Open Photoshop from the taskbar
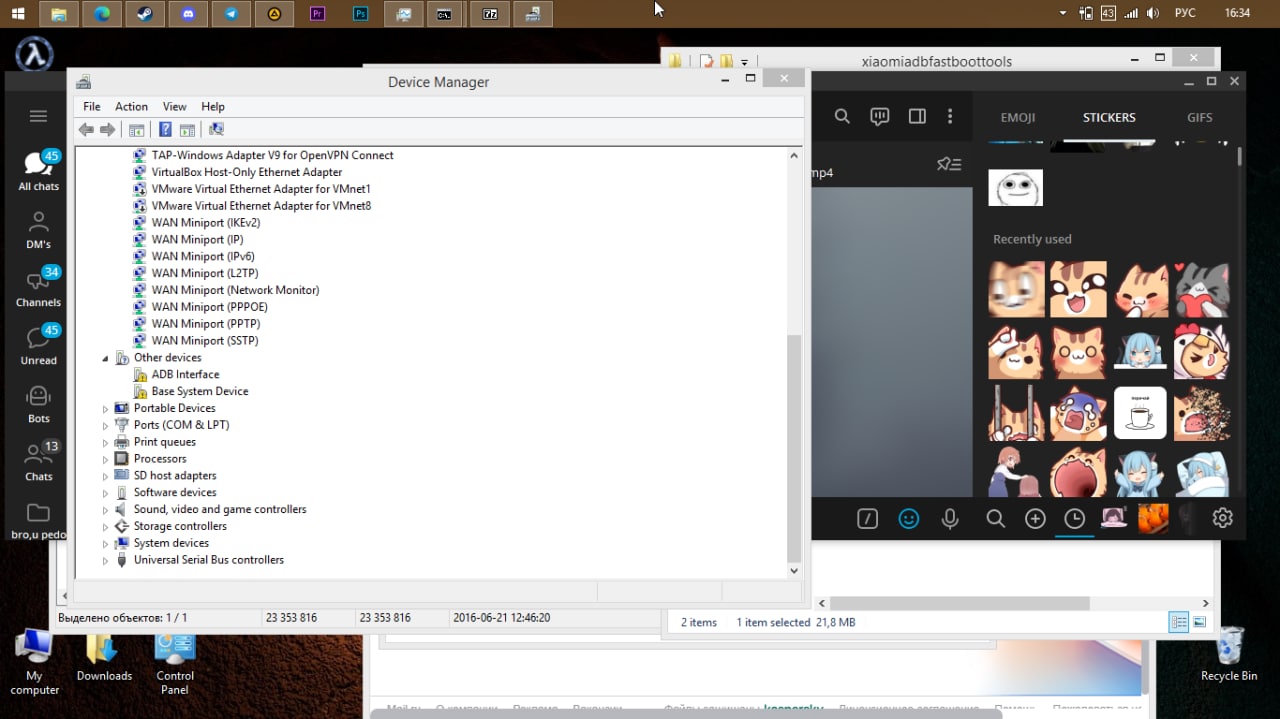This screenshot has height=719, width=1280. tap(360, 14)
